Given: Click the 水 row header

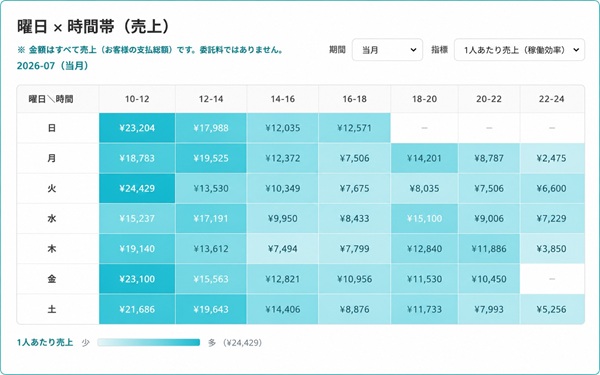Looking at the screenshot, I should click(58, 218).
